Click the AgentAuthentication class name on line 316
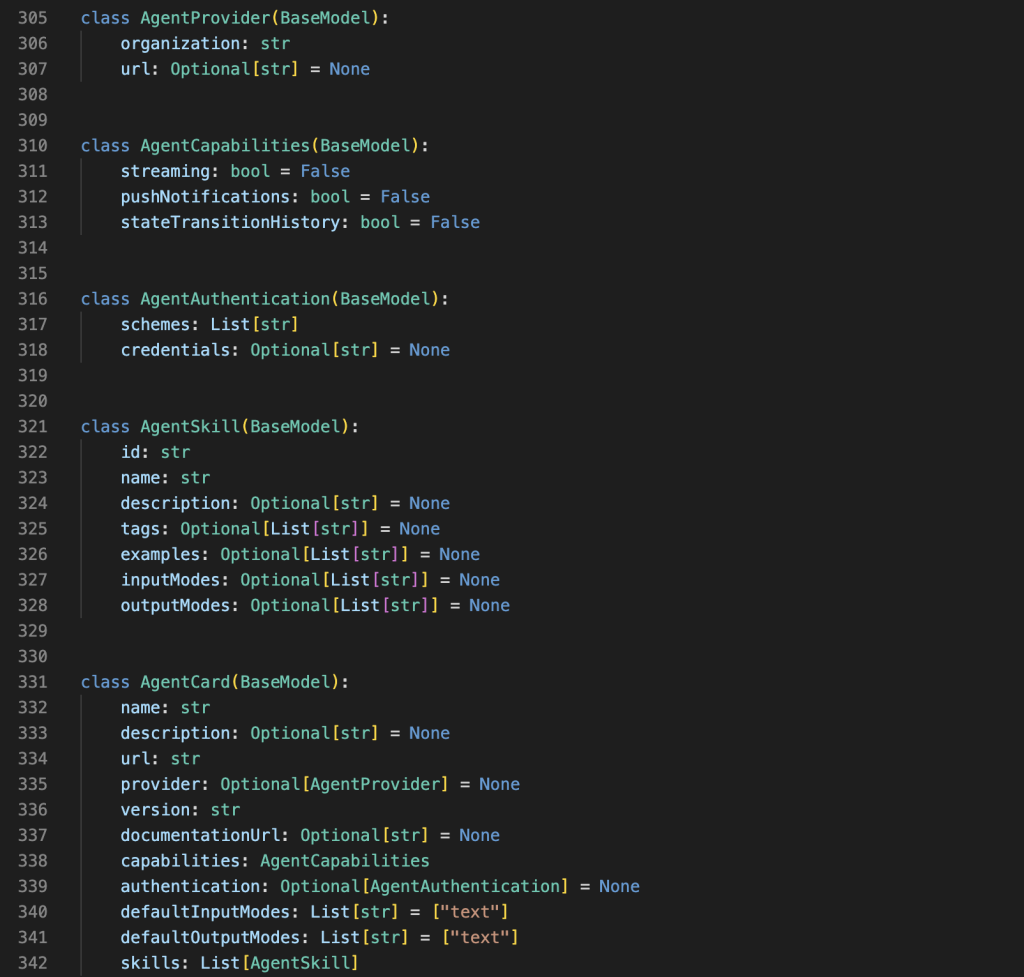Screen dimensions: 1024x977 [235, 299]
